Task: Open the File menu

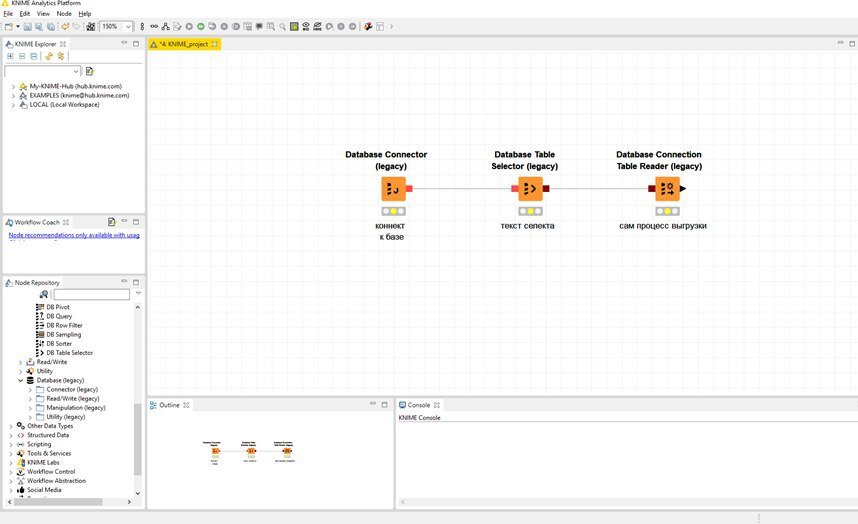Action: [8, 13]
